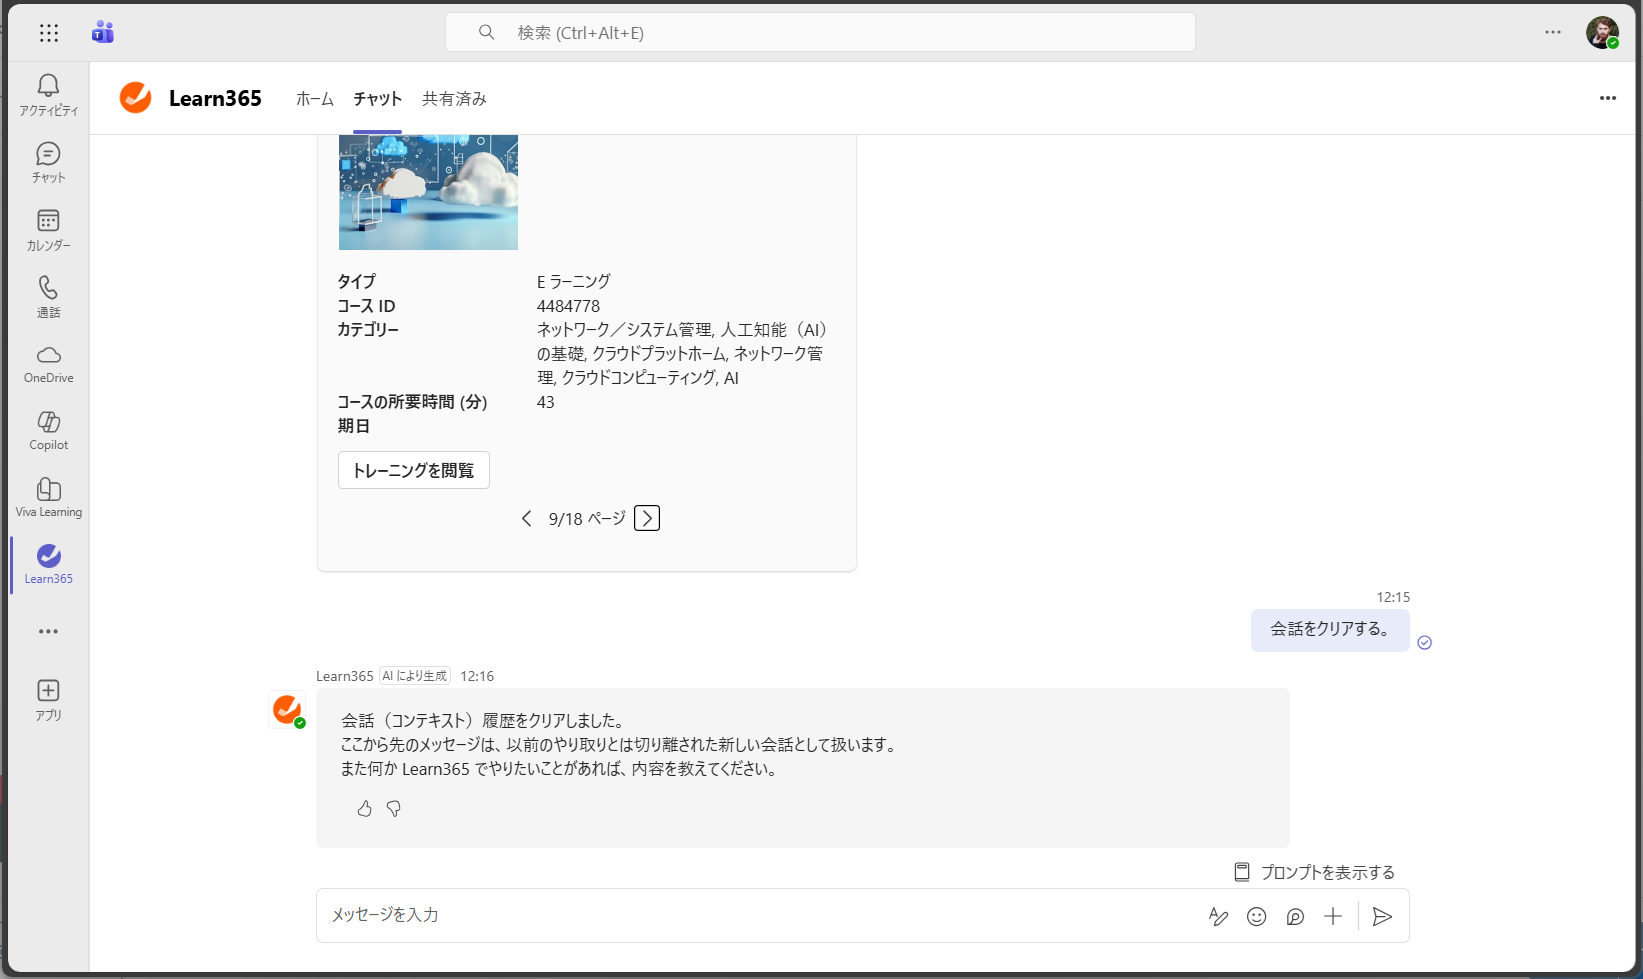
Task: Give thumbs up to the bot reply
Action: click(365, 808)
